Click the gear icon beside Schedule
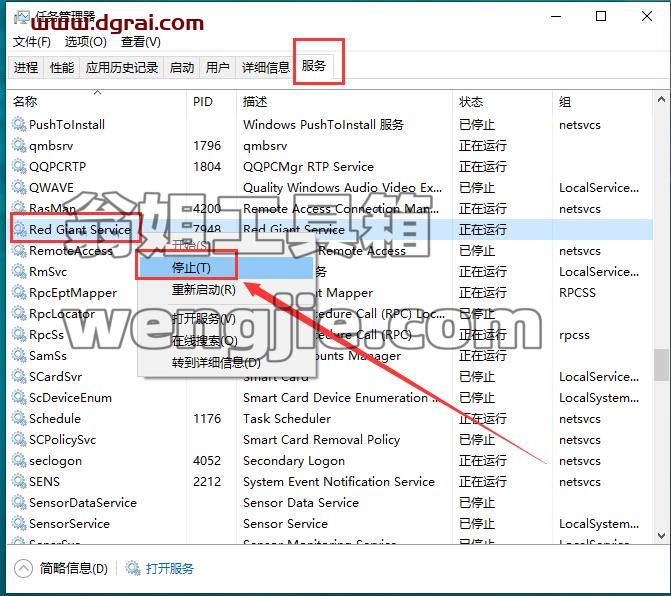 tap(19, 418)
